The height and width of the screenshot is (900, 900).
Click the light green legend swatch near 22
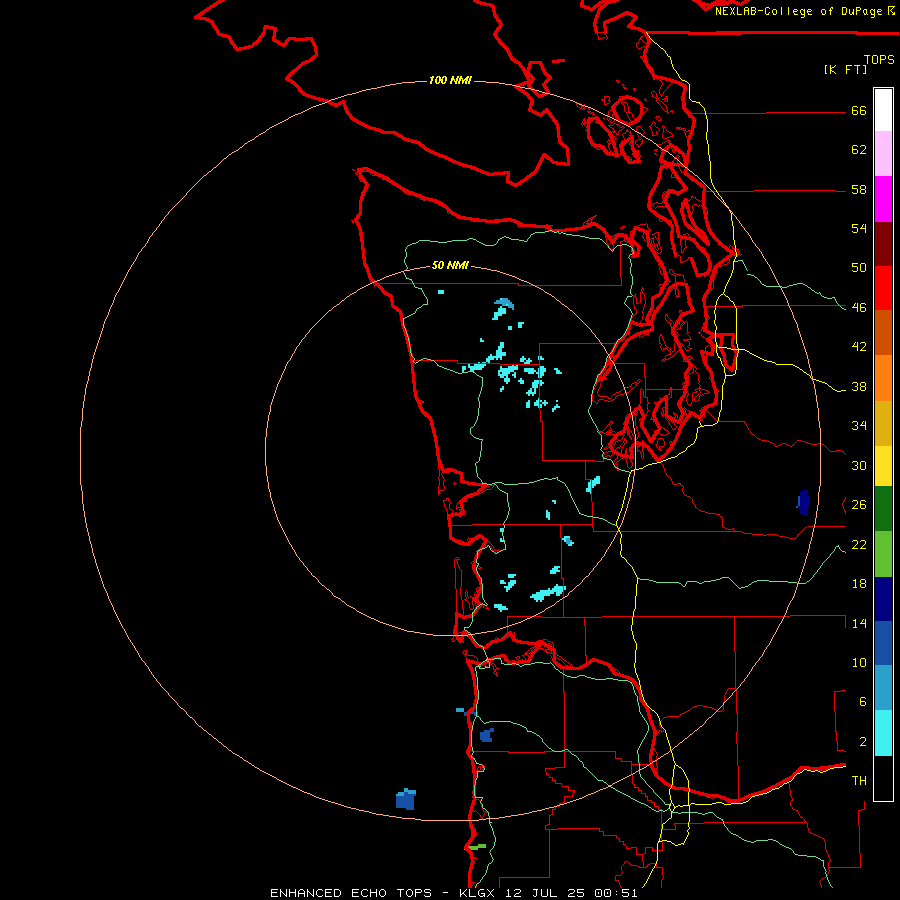(x=883, y=554)
